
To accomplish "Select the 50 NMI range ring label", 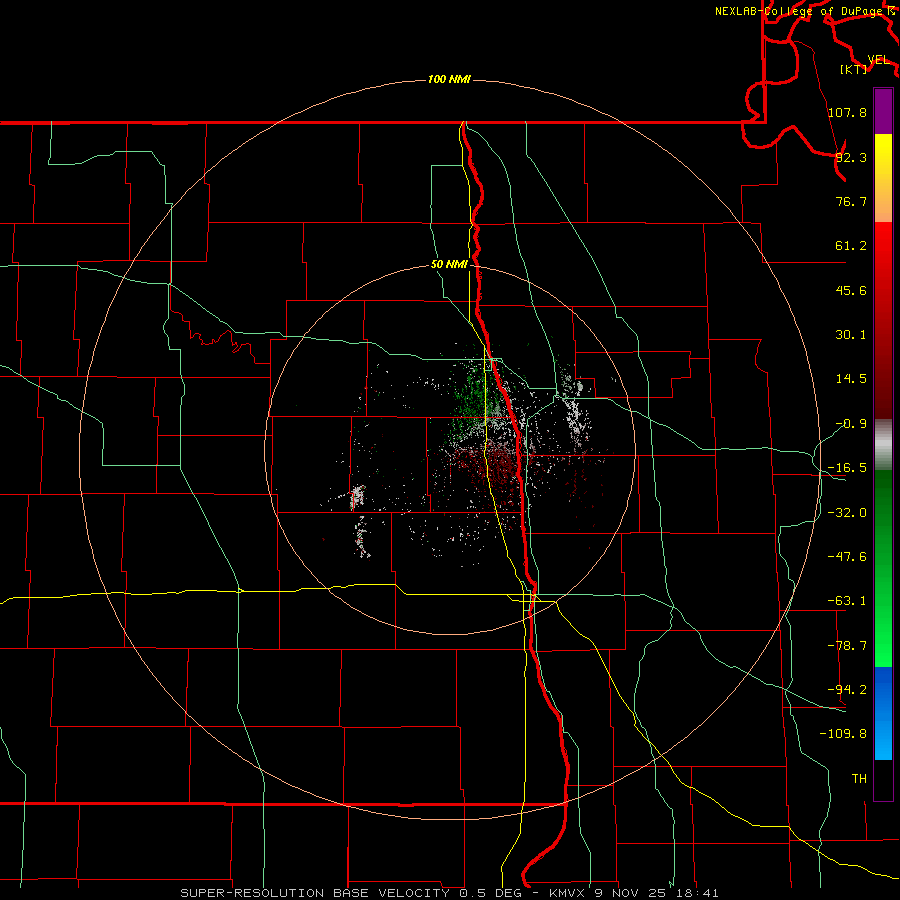I will tap(449, 264).
